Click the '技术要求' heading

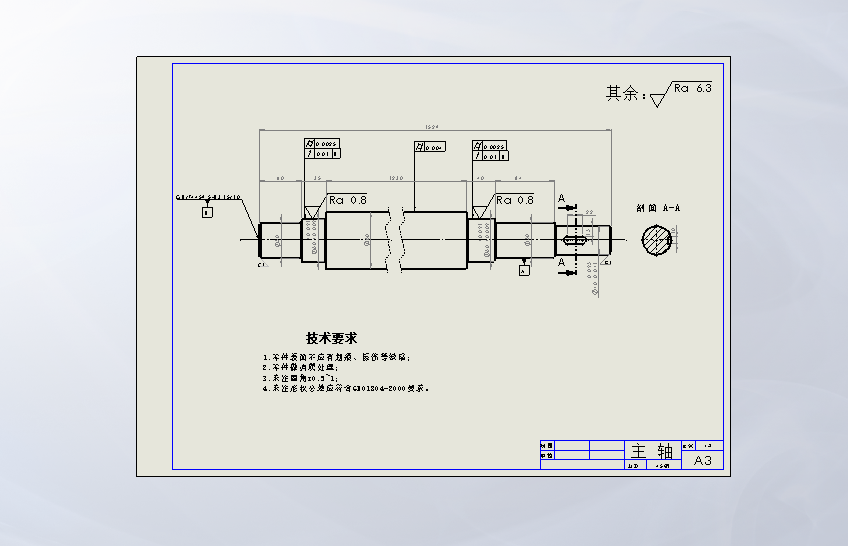coord(332,338)
